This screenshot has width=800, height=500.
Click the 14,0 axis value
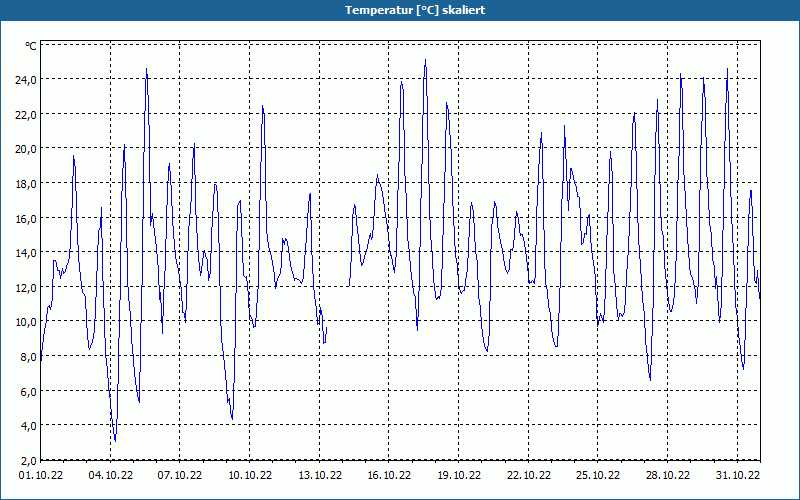(x=26, y=253)
